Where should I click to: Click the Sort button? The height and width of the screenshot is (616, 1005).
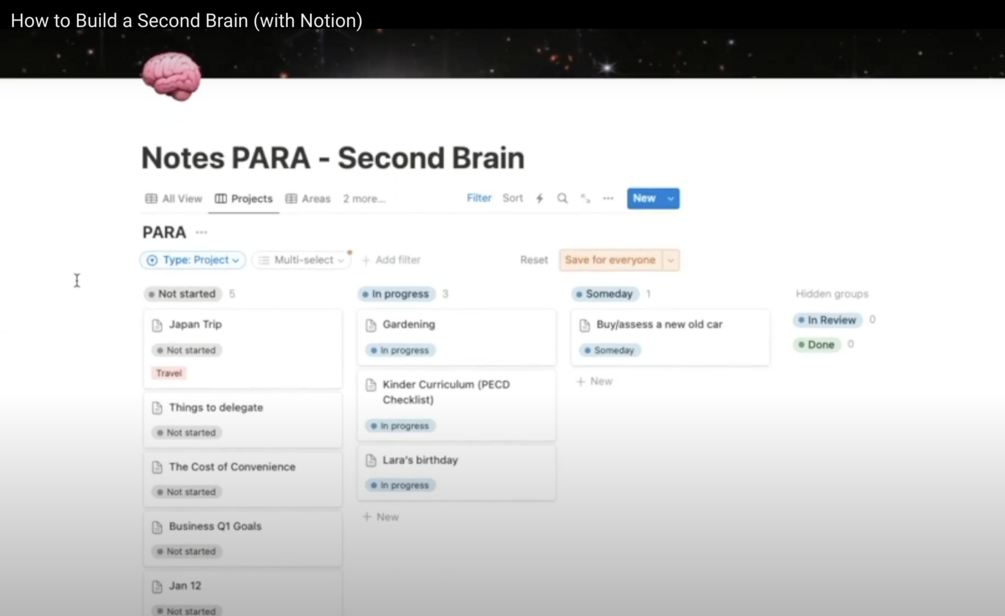513,198
